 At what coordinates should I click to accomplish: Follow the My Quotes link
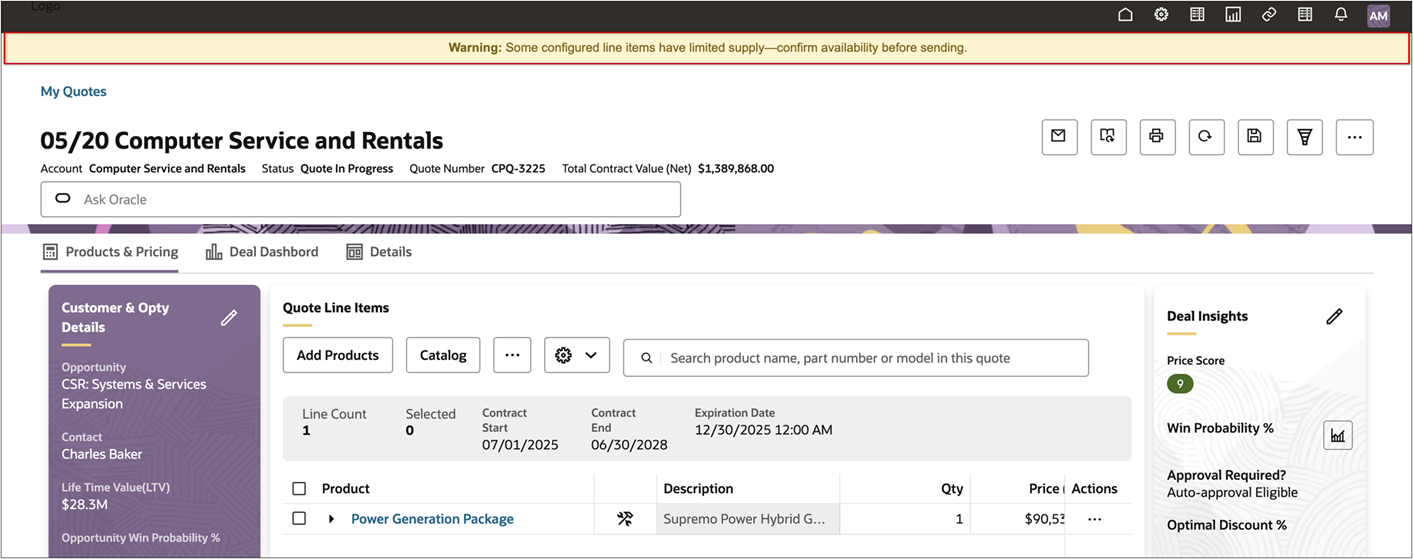[x=73, y=91]
